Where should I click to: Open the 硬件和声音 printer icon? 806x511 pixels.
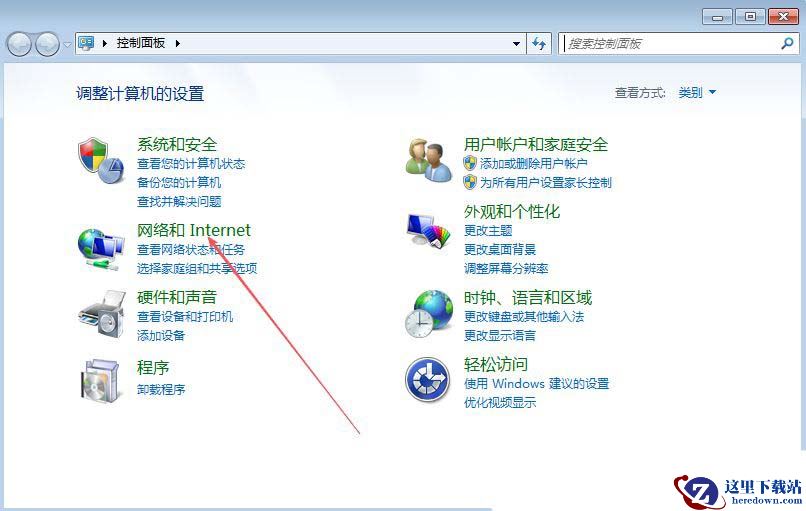(x=102, y=314)
